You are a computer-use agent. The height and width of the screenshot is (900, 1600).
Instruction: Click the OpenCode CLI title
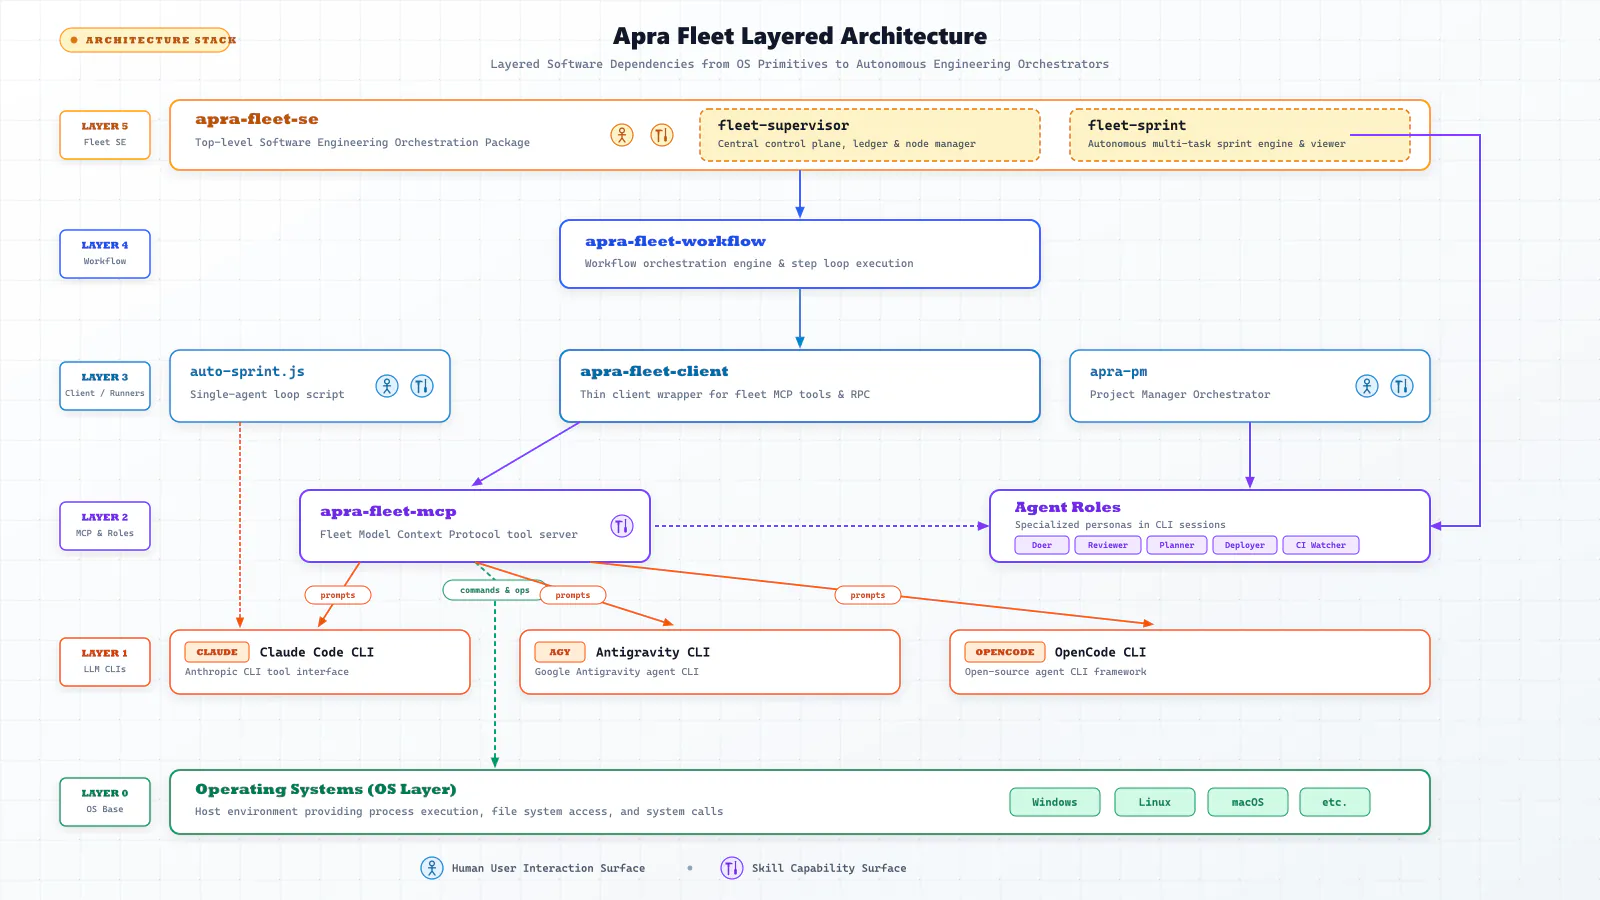[x=1100, y=652]
